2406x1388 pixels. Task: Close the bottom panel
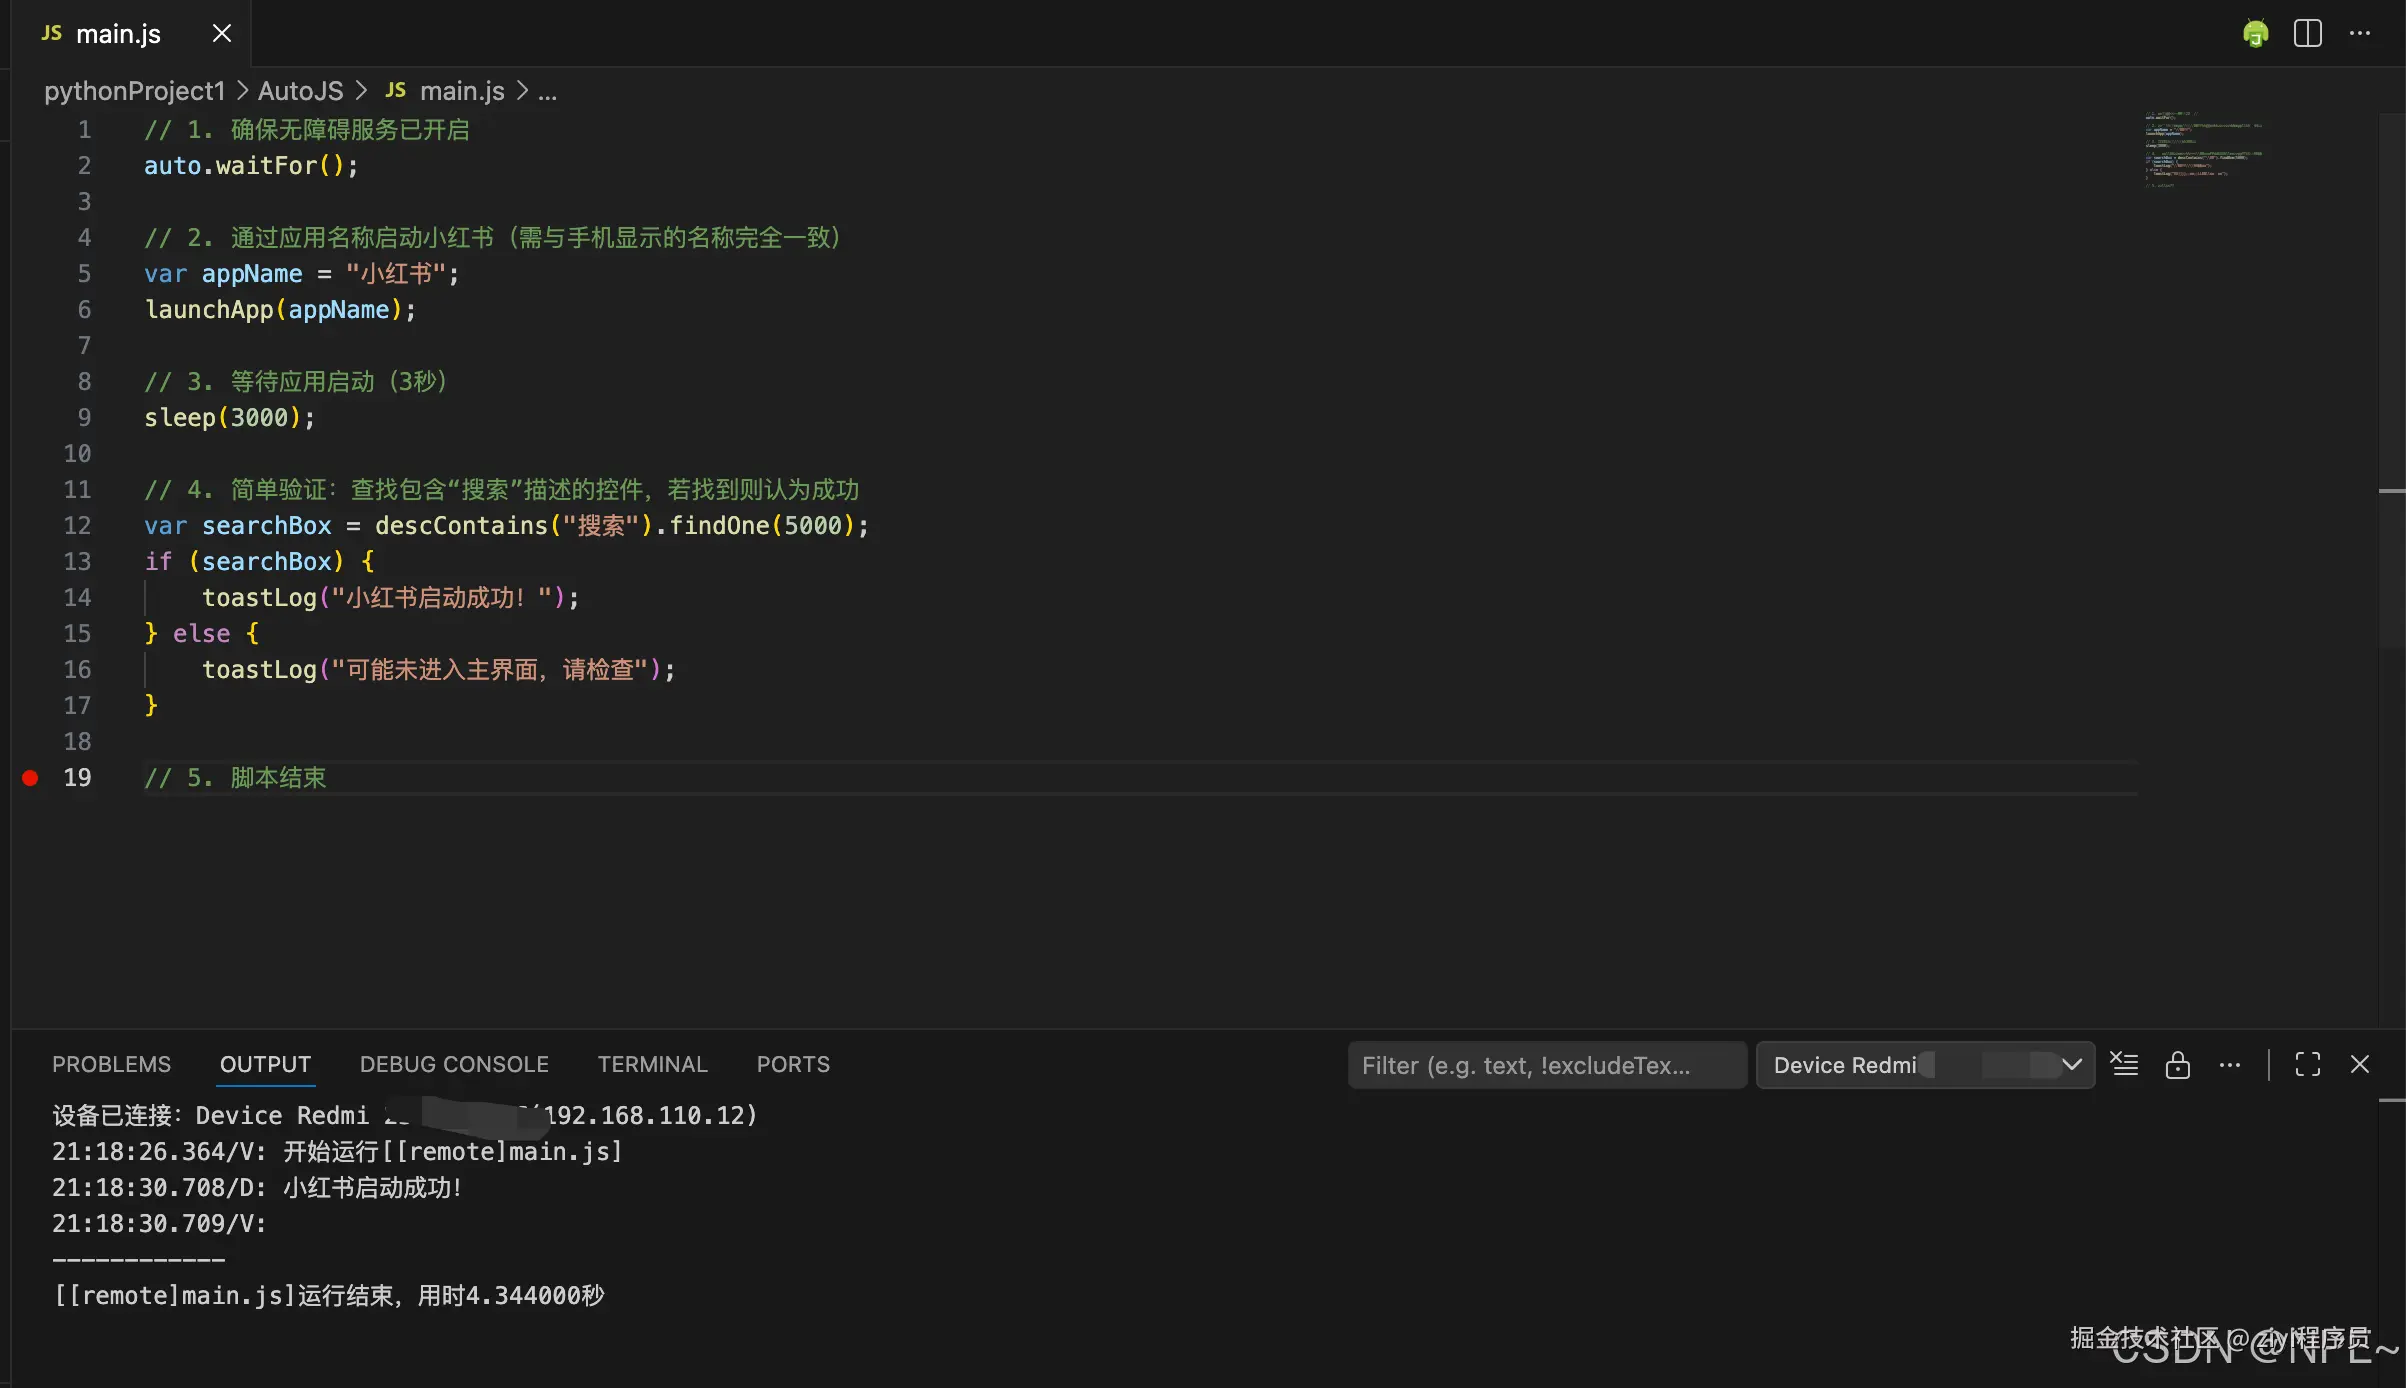click(x=2360, y=1065)
